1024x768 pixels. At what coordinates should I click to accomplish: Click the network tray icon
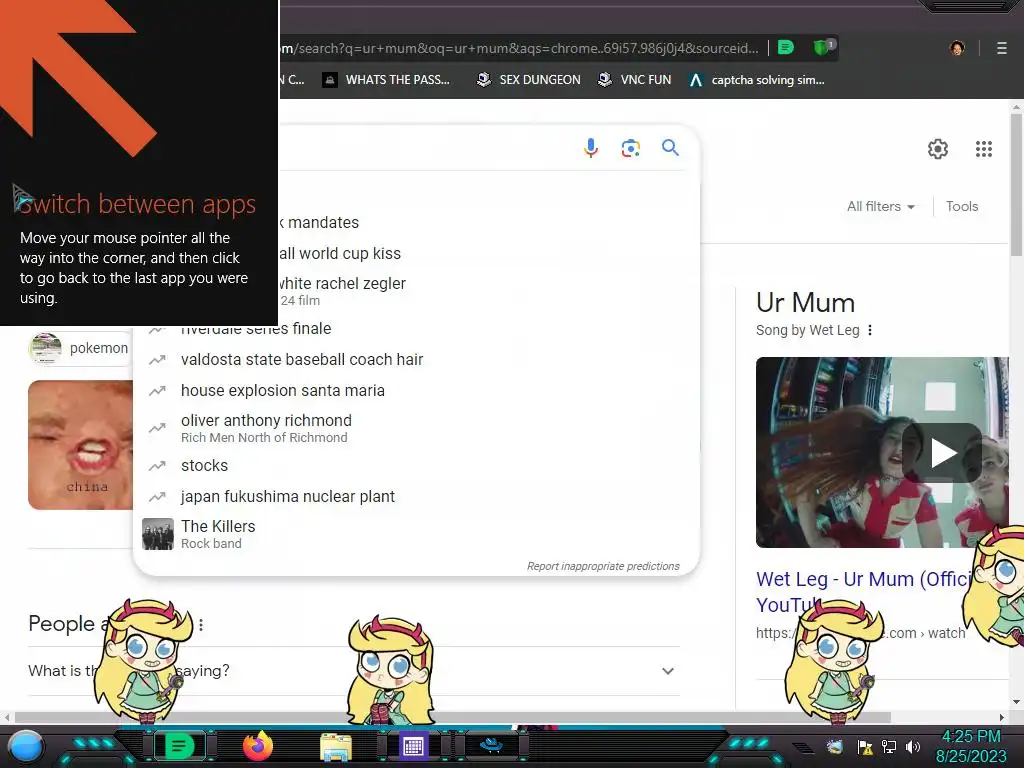click(889, 746)
